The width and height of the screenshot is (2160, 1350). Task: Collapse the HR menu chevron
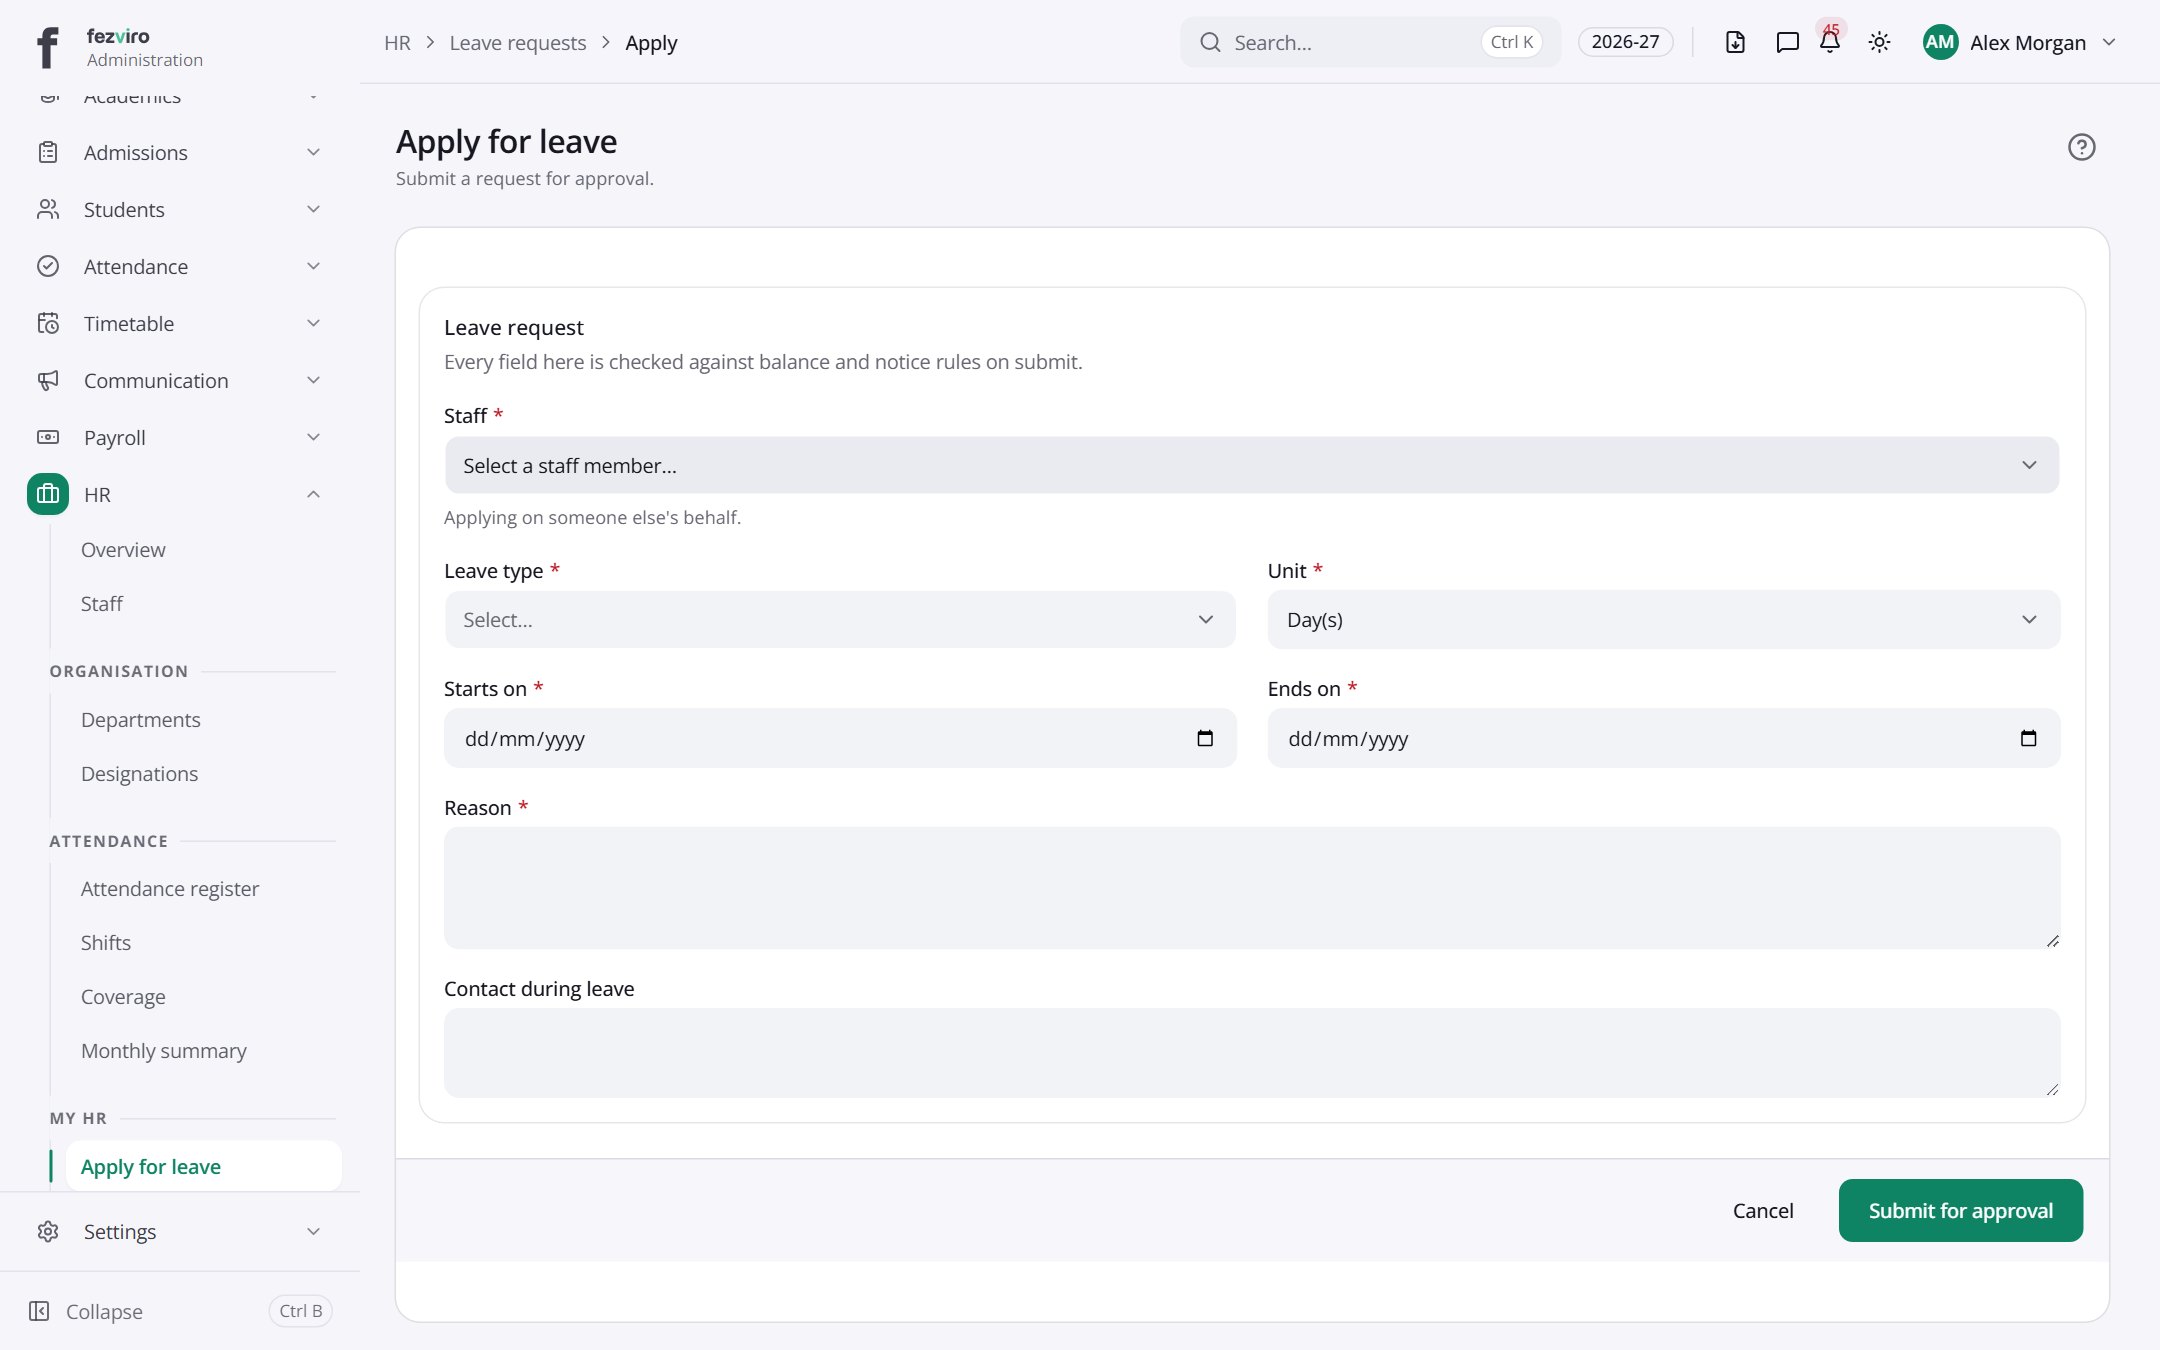[x=313, y=494]
